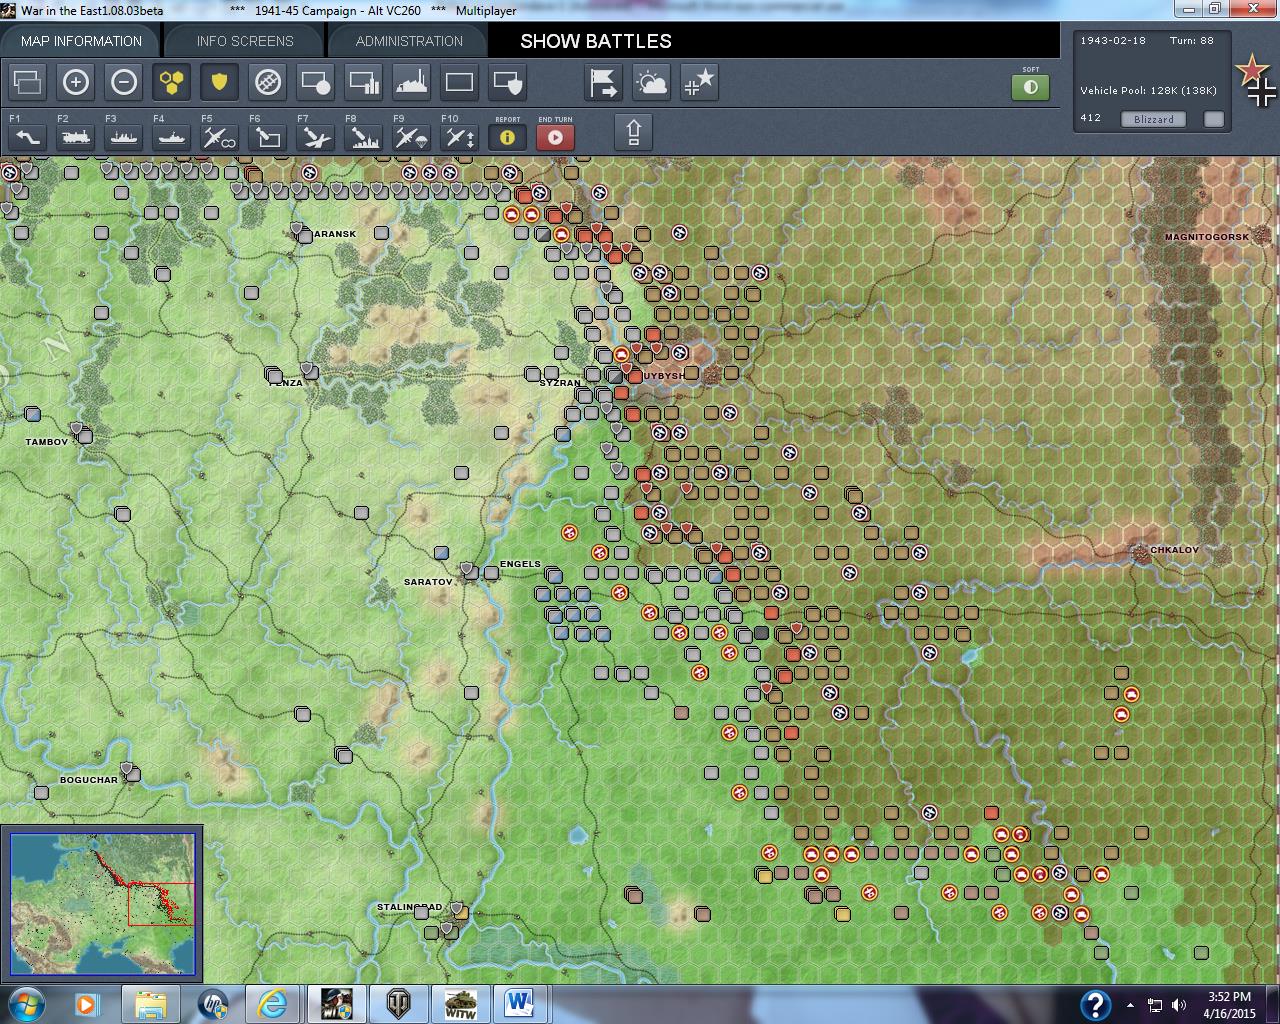Toggle the green Soft factors button

[x=1031, y=87]
